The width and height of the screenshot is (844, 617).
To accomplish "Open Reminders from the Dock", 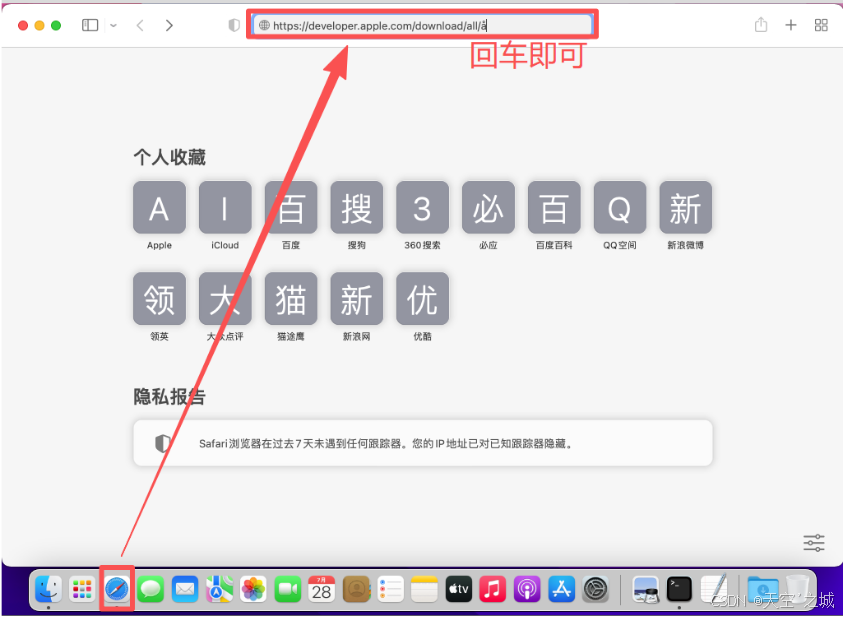I will tap(390, 589).
